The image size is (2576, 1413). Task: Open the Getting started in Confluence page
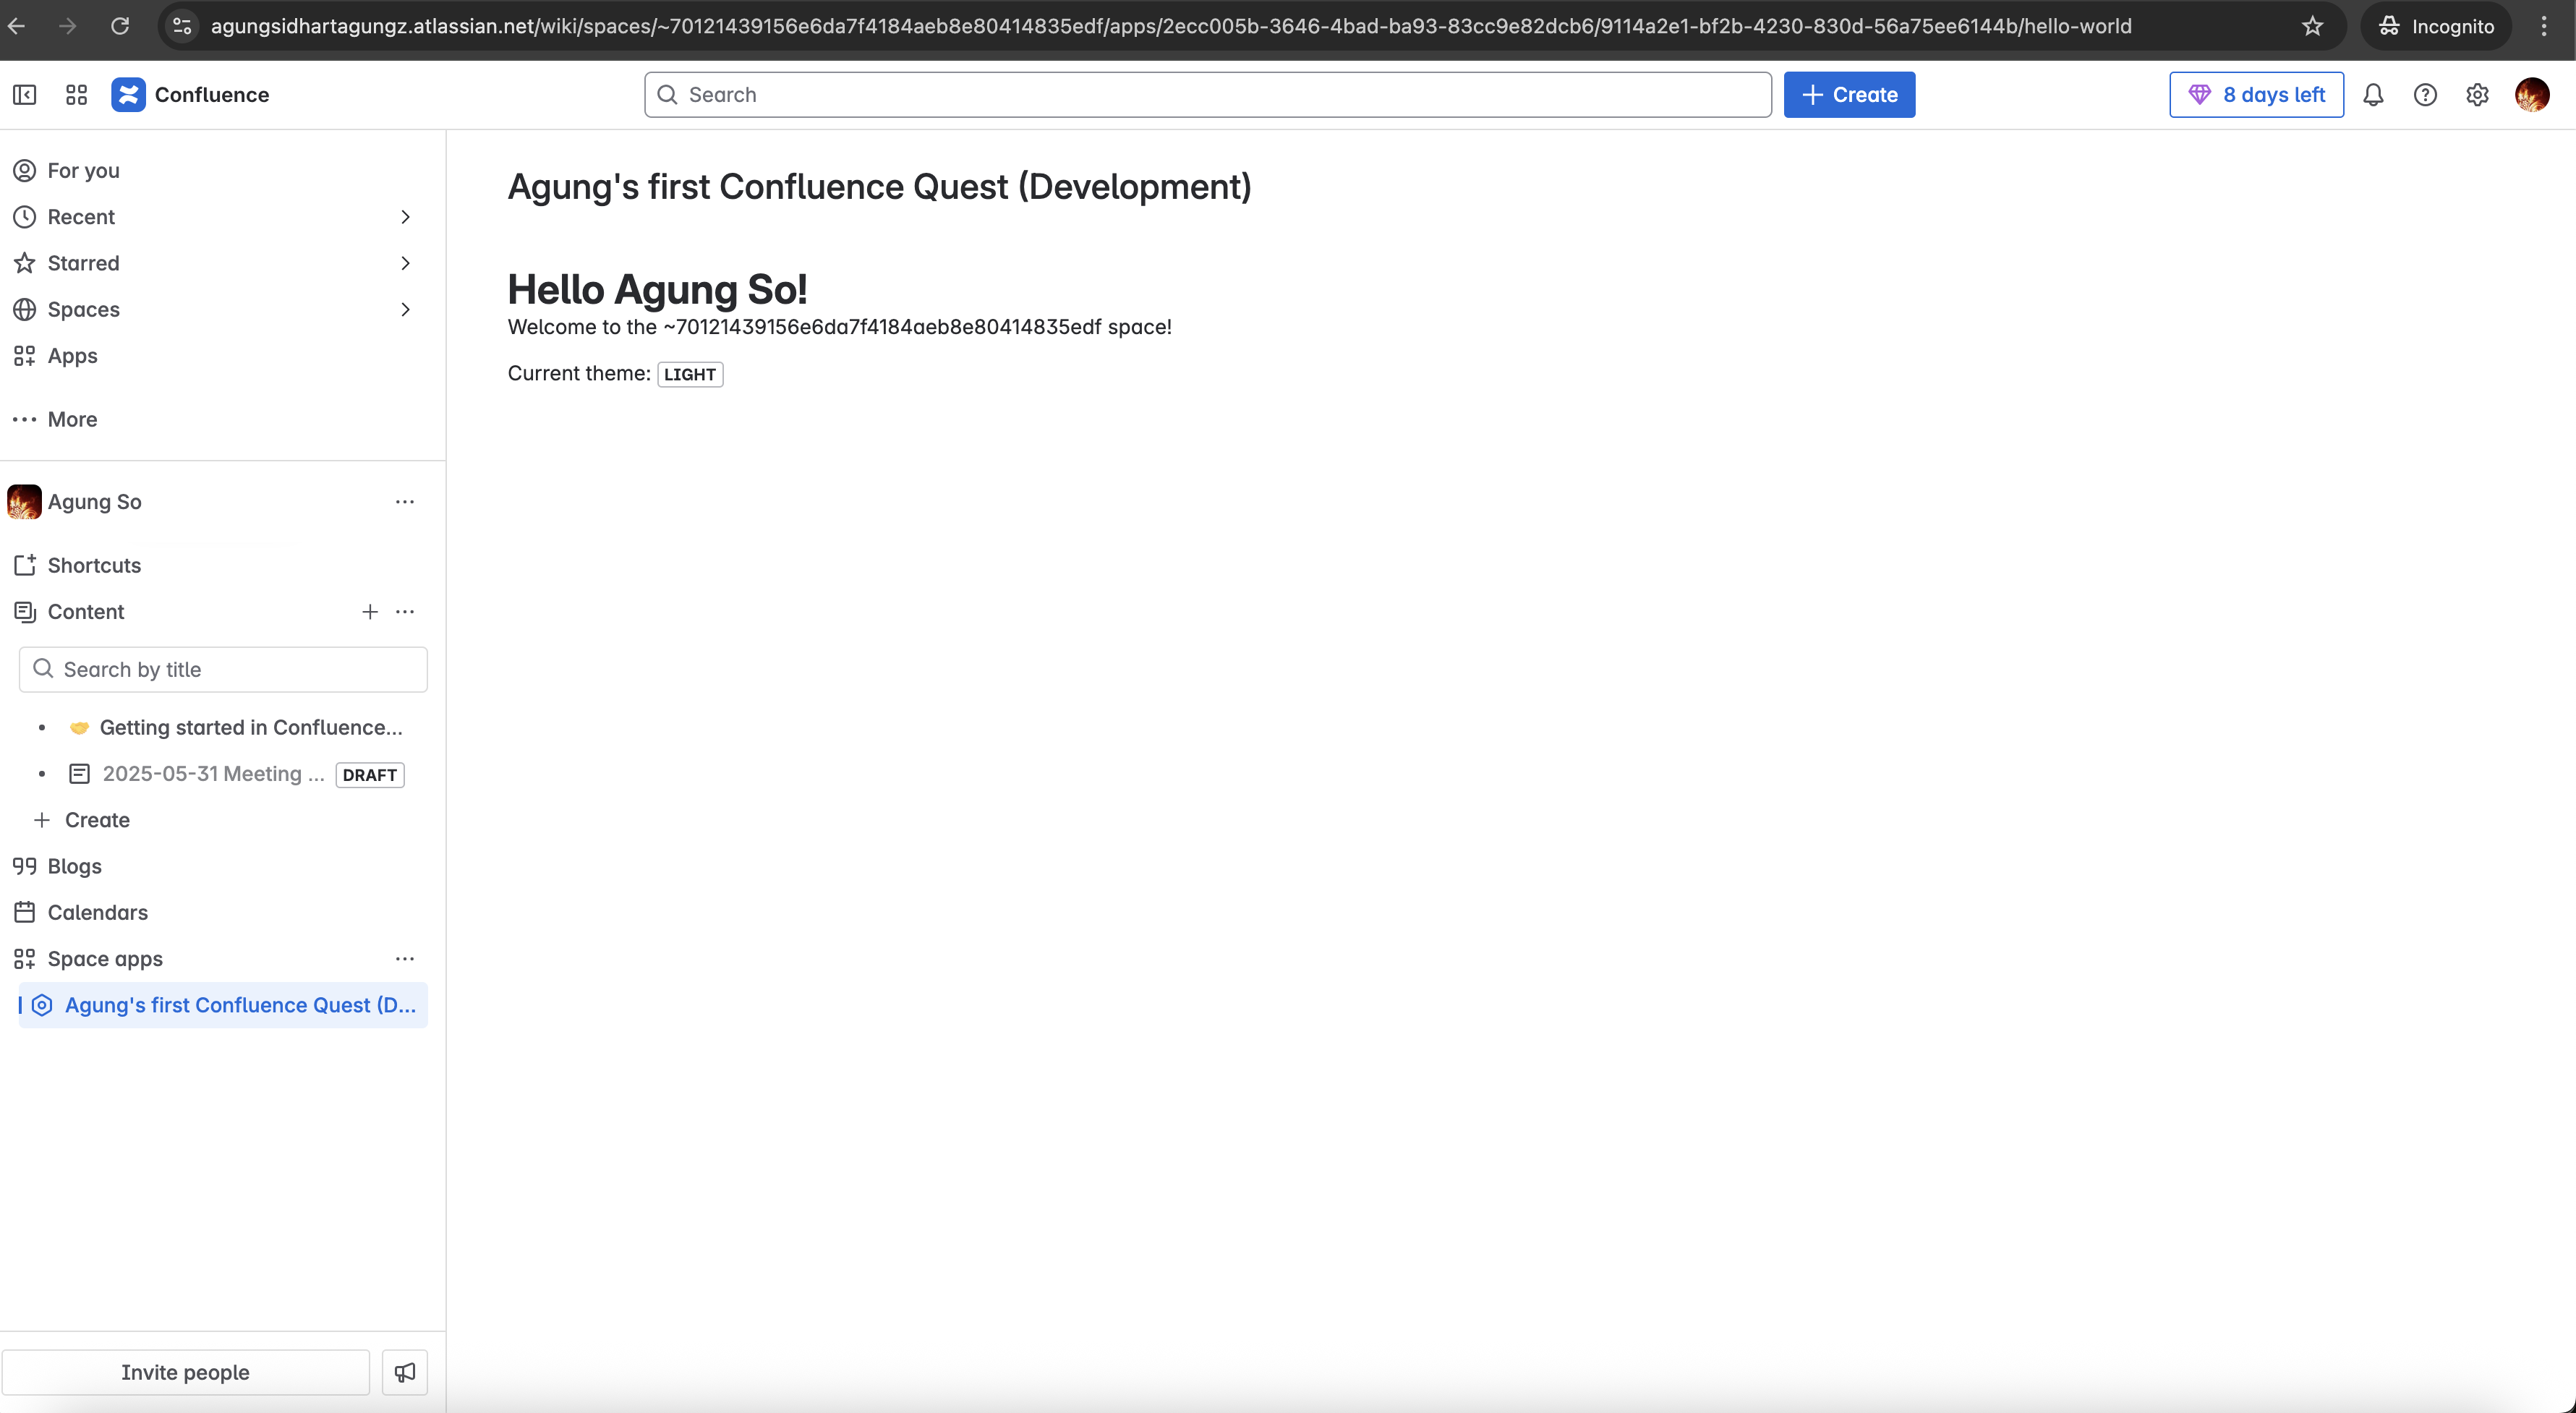pyautogui.click(x=250, y=728)
